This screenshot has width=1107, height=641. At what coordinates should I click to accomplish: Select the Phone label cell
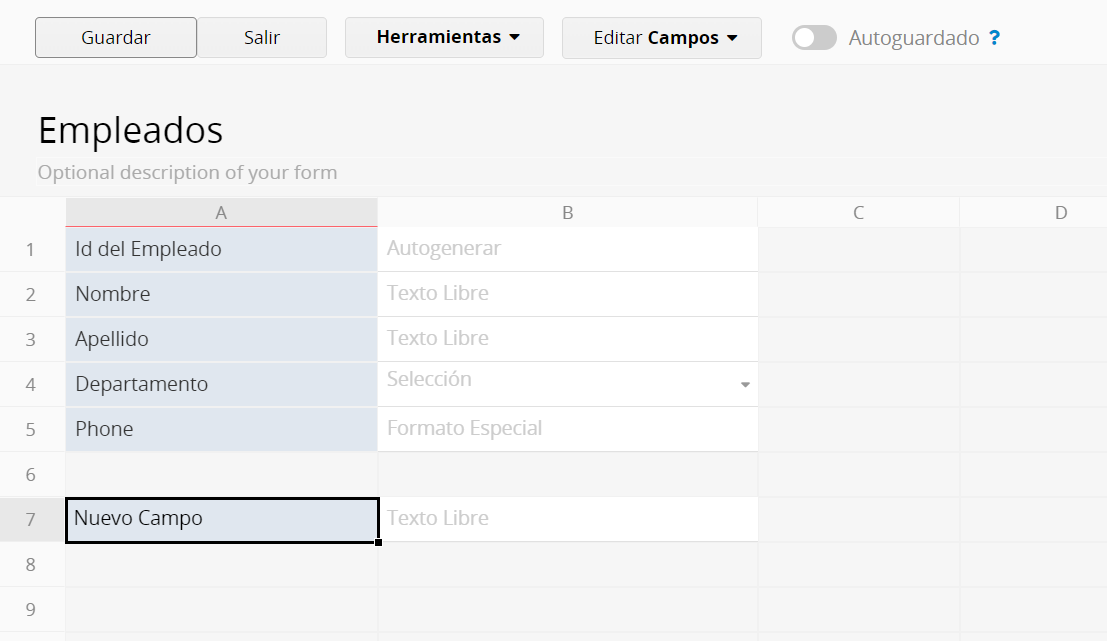pos(222,429)
